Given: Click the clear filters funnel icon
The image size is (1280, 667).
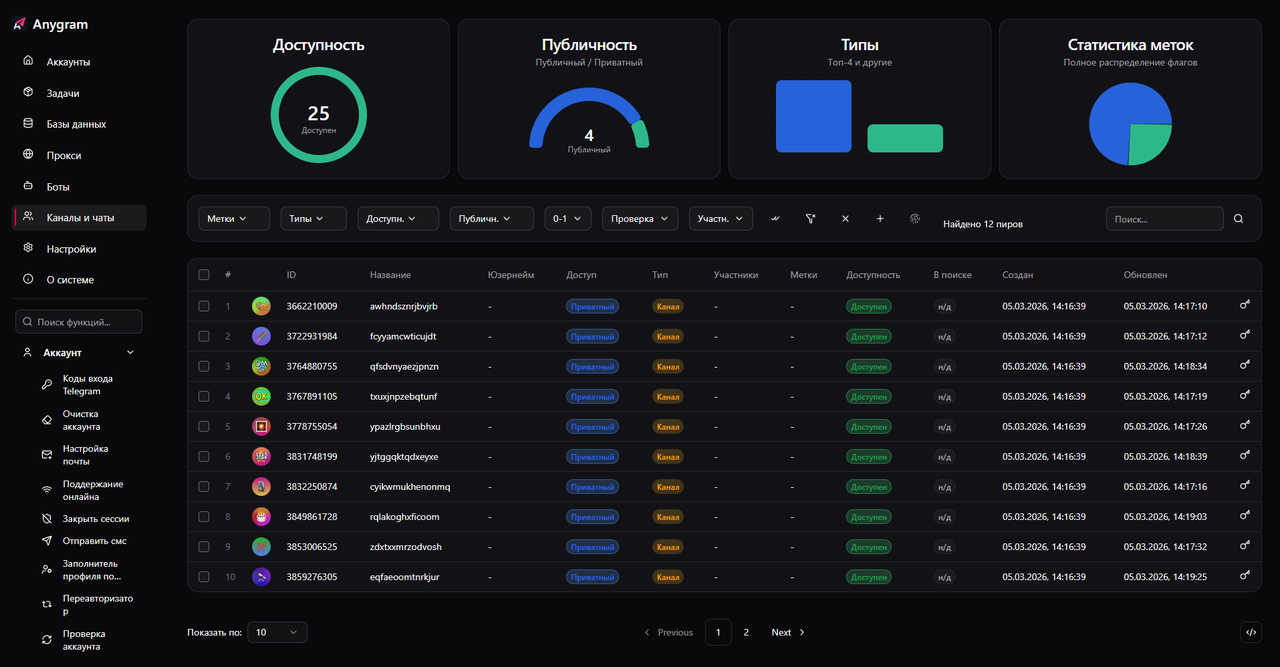Looking at the screenshot, I should pyautogui.click(x=811, y=219).
